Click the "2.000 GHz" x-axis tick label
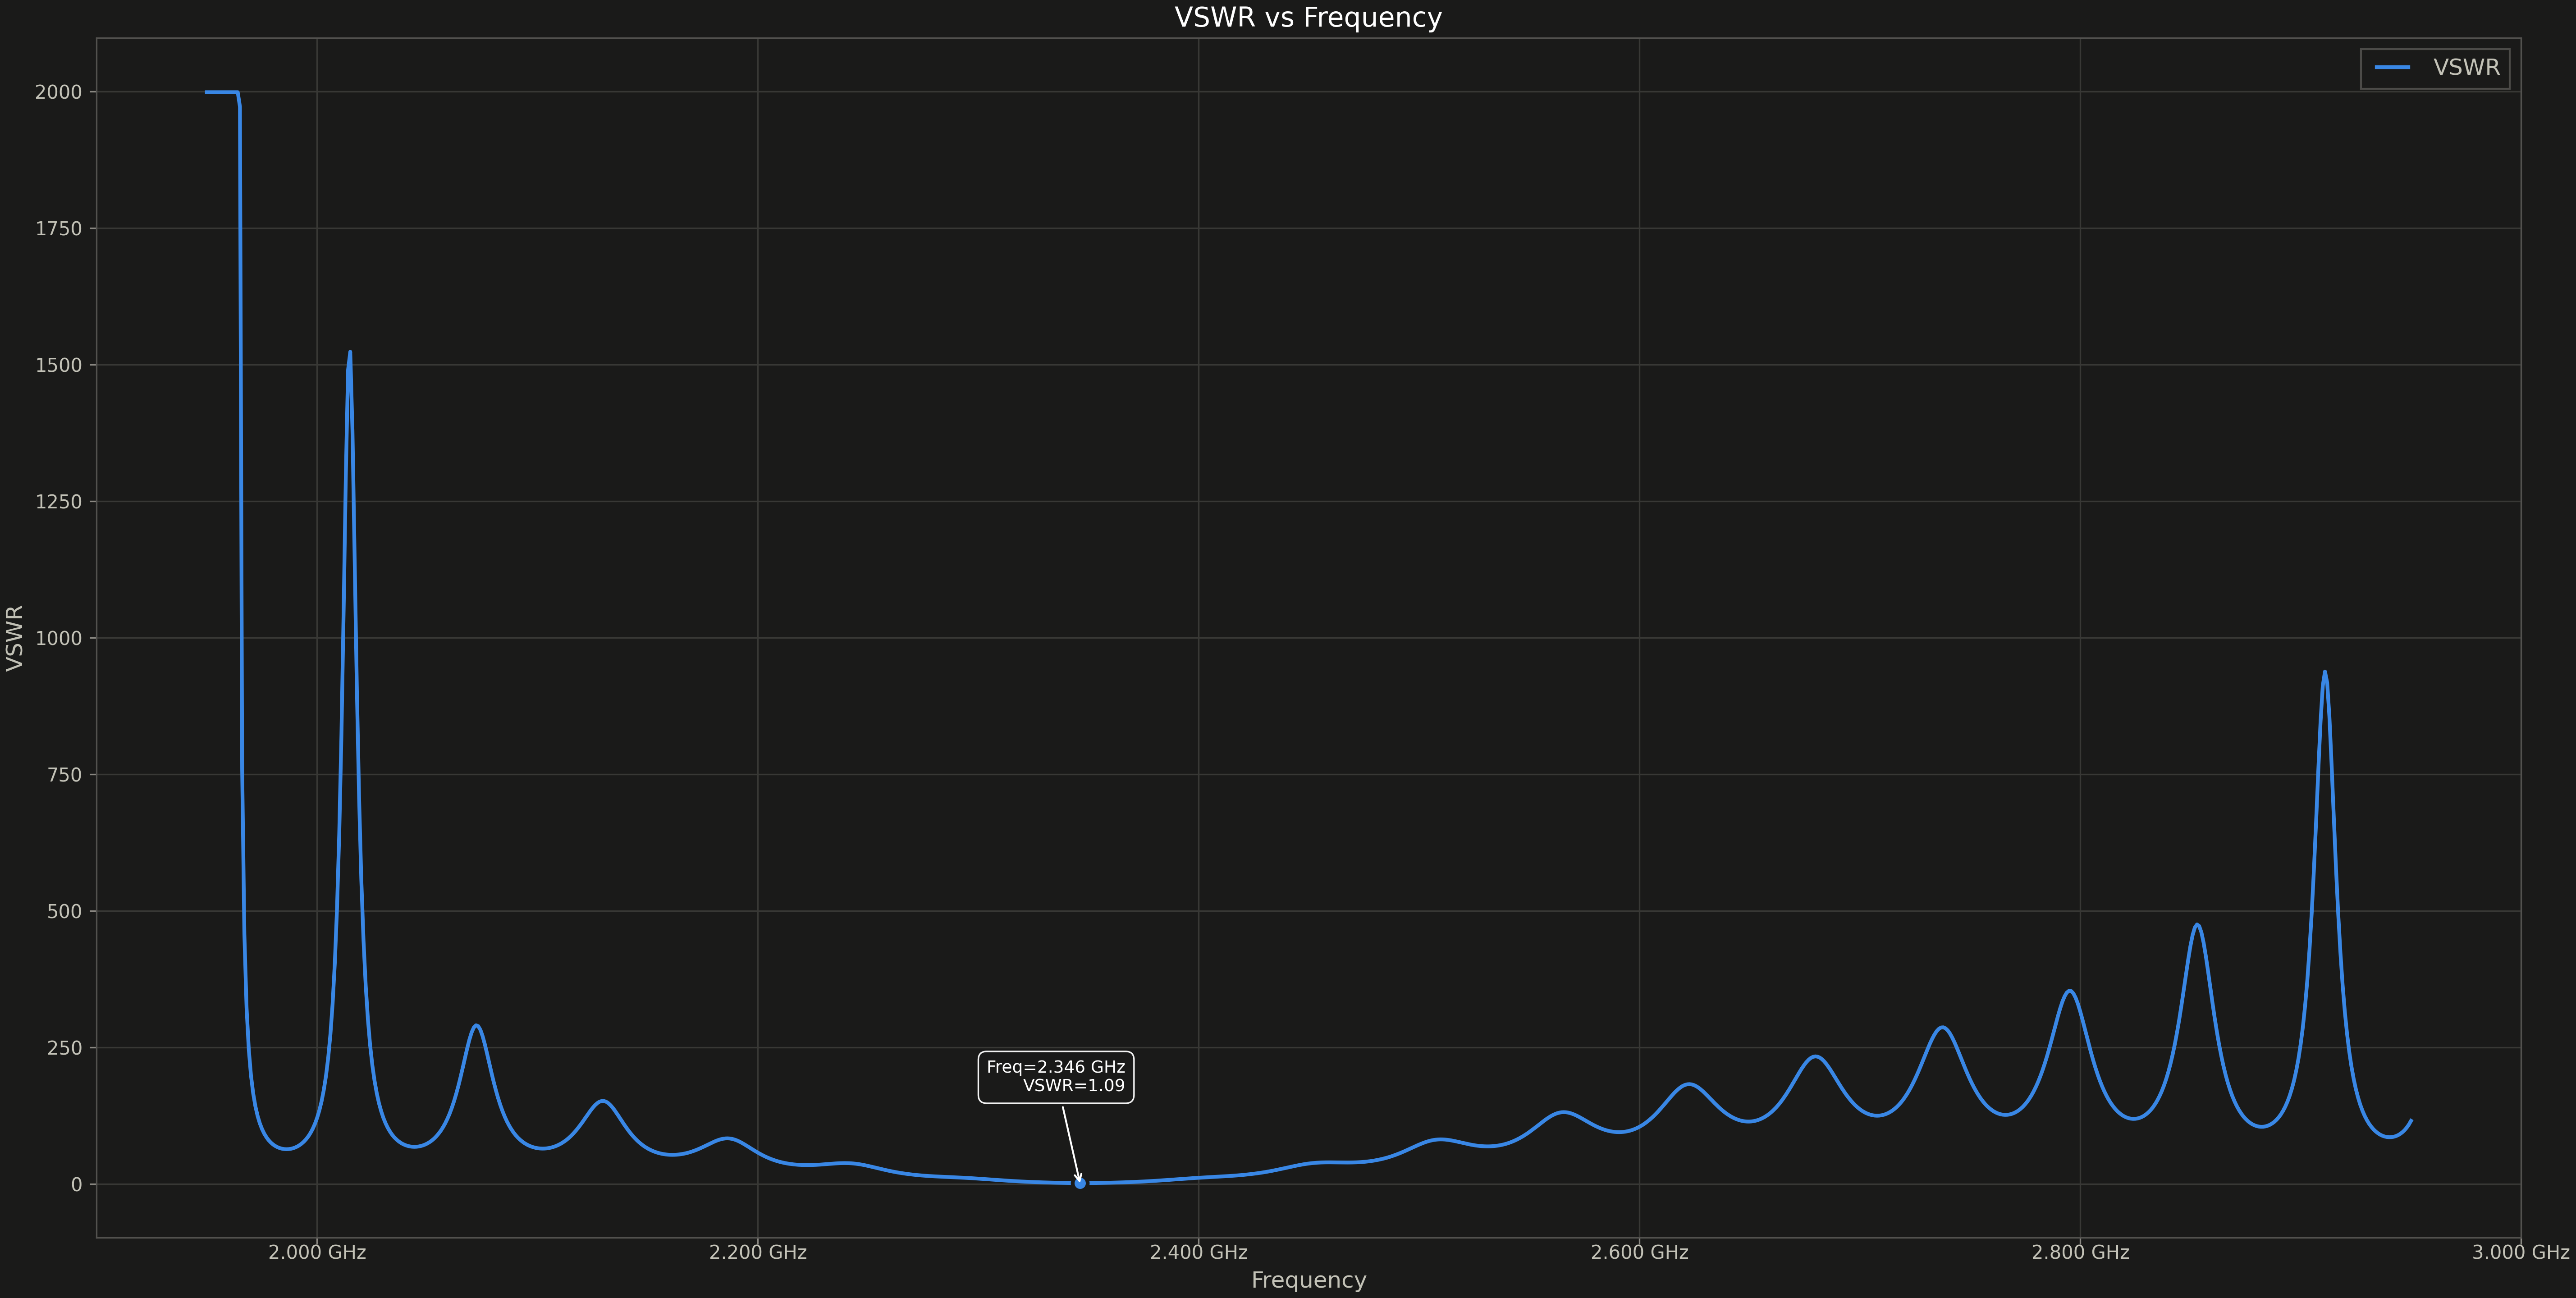The image size is (2576, 1298). (317, 1252)
